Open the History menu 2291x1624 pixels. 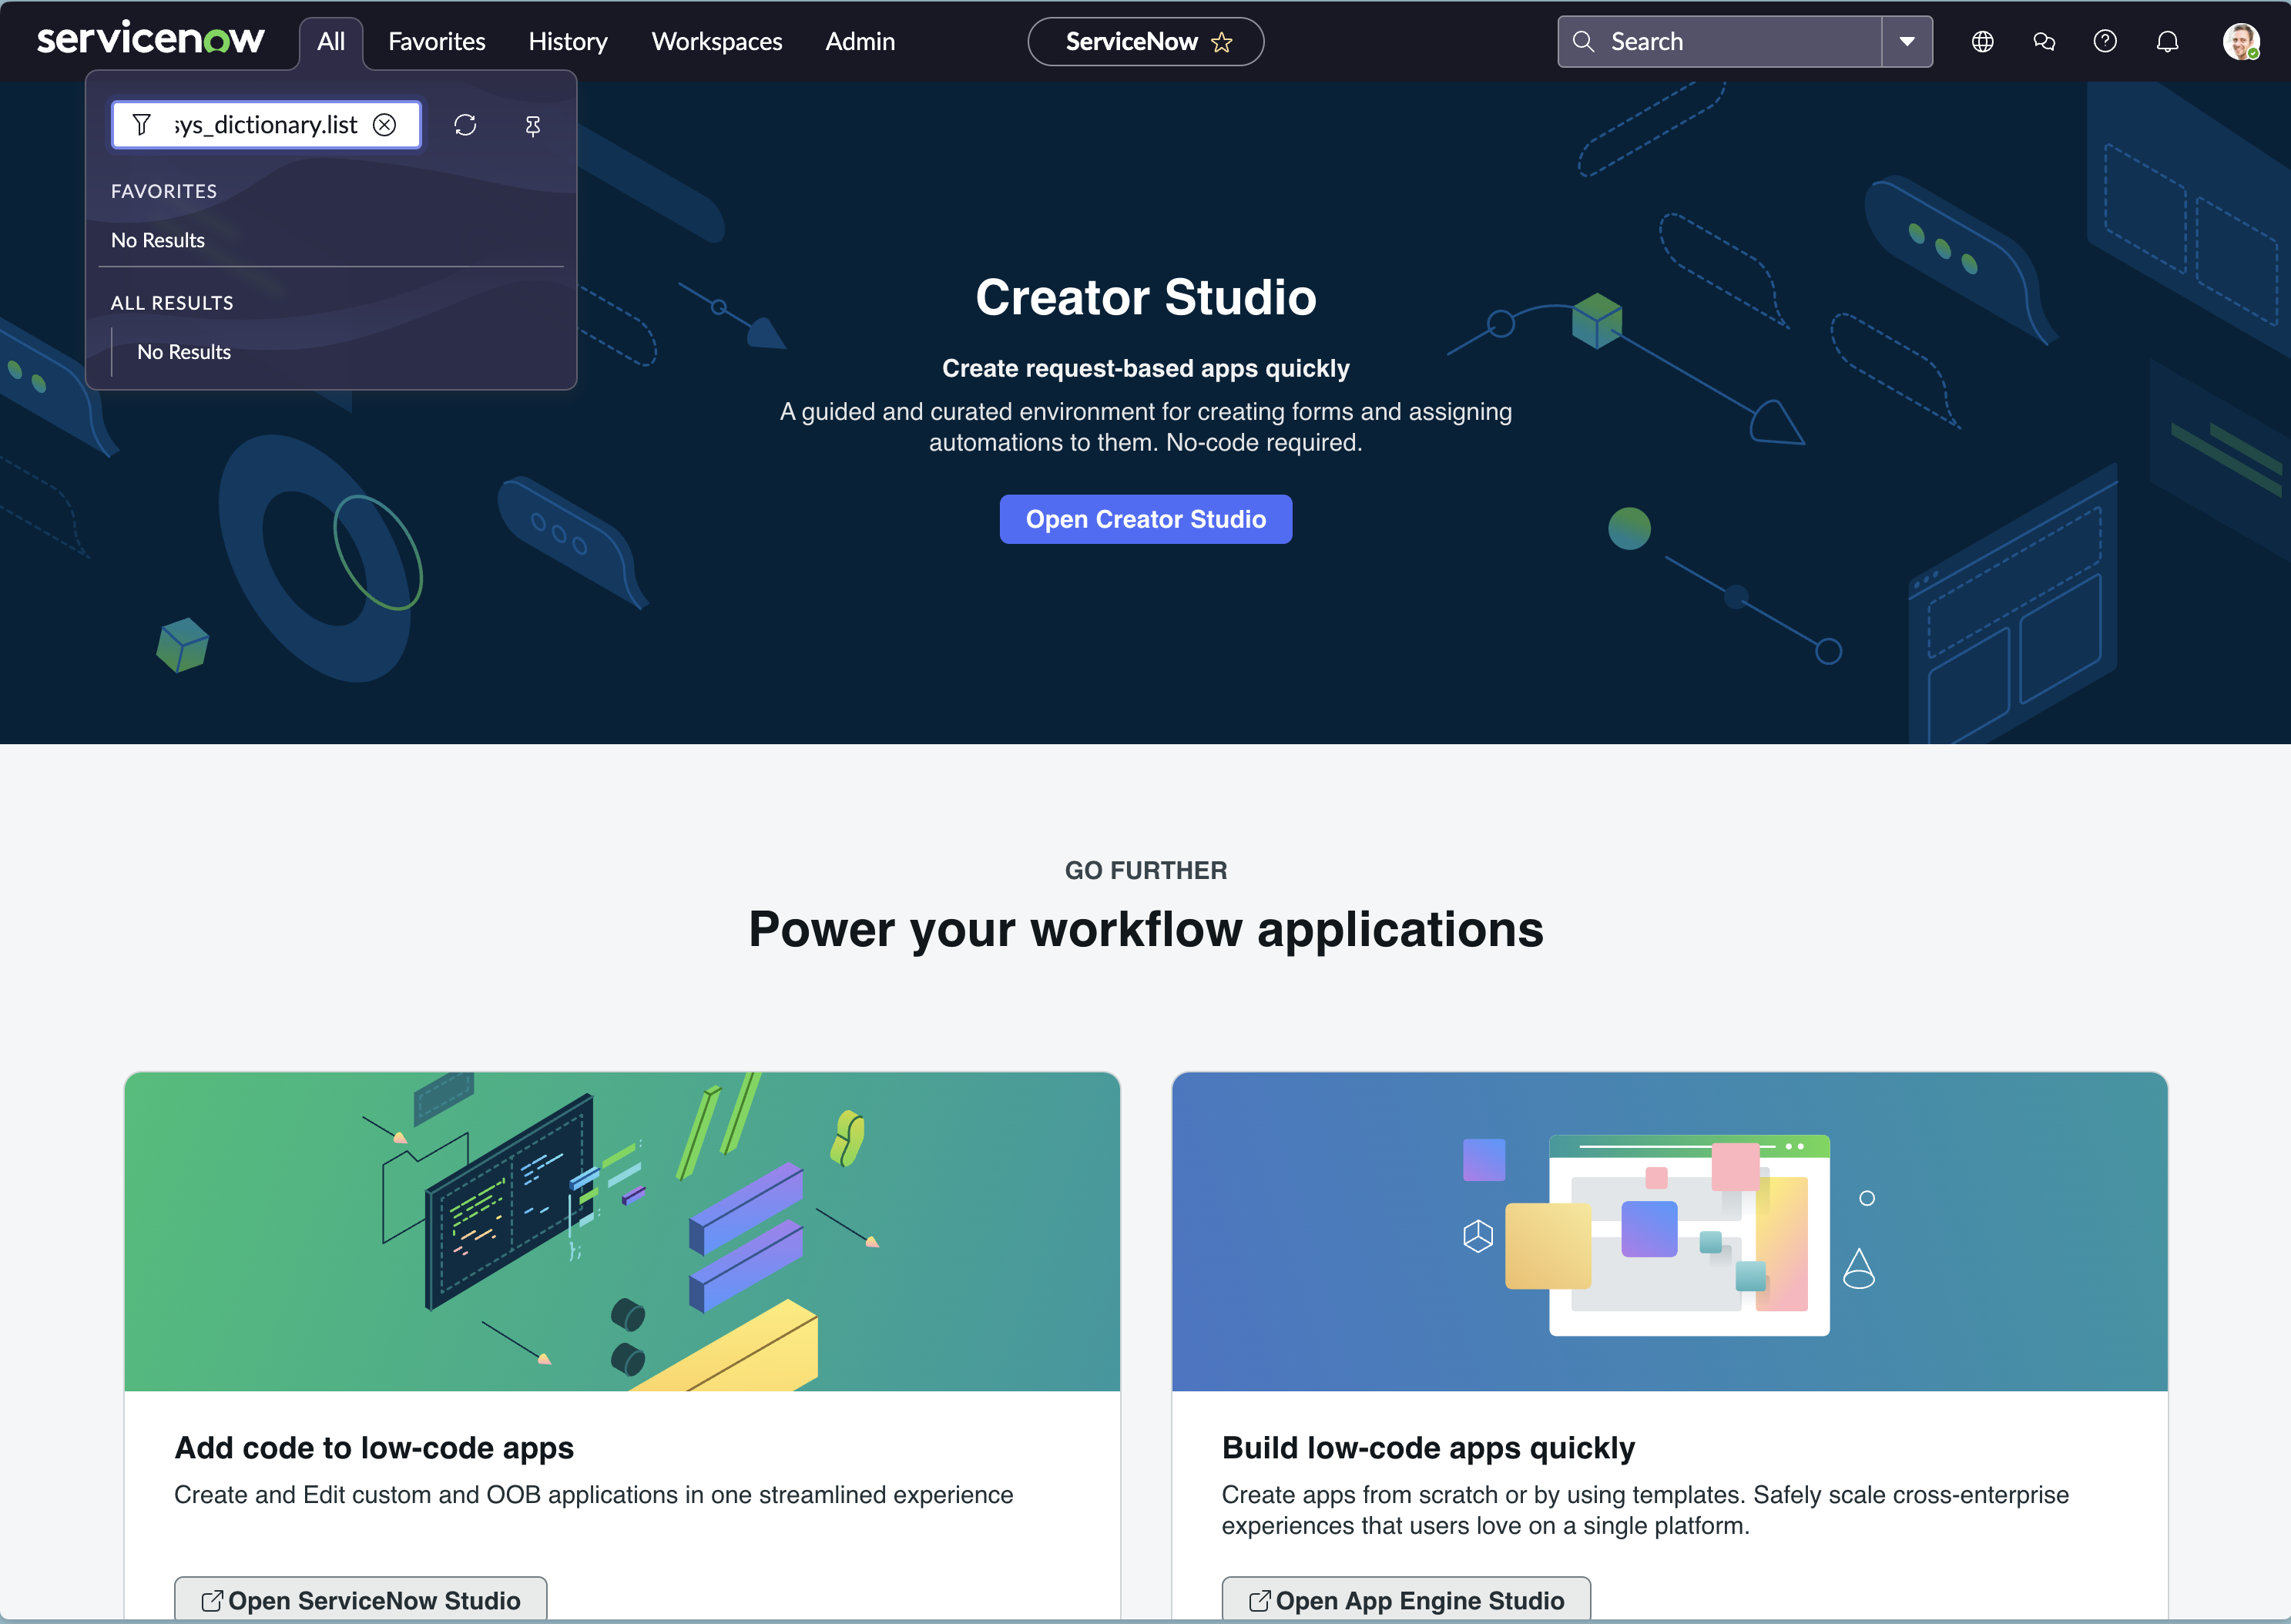[x=568, y=42]
